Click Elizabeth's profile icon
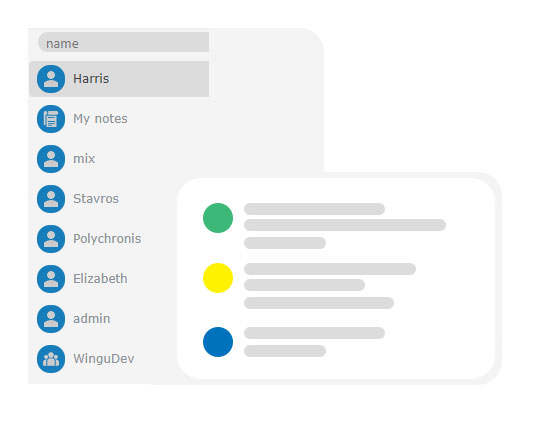 coord(51,279)
